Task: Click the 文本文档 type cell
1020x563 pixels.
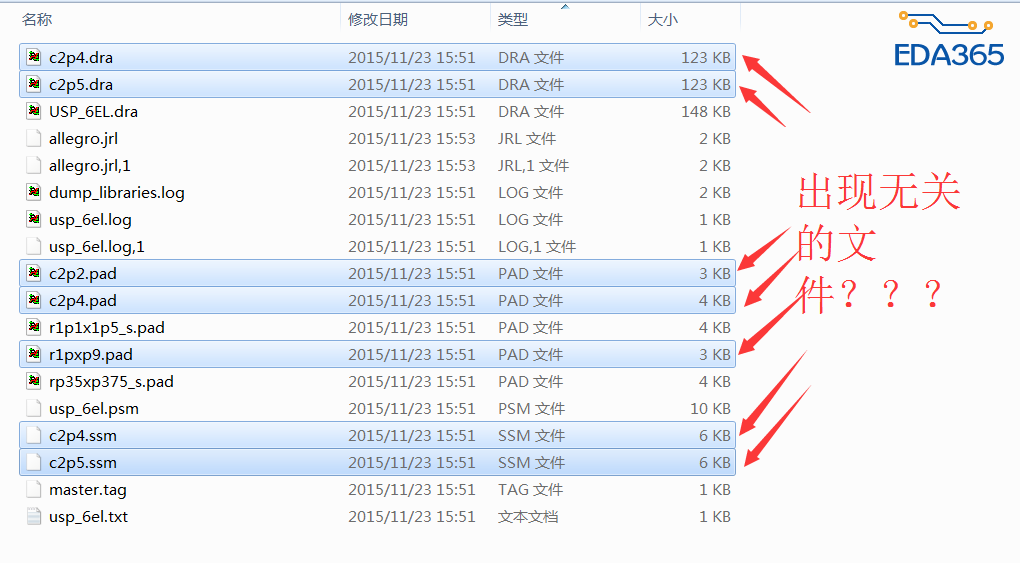Action: coord(528,517)
